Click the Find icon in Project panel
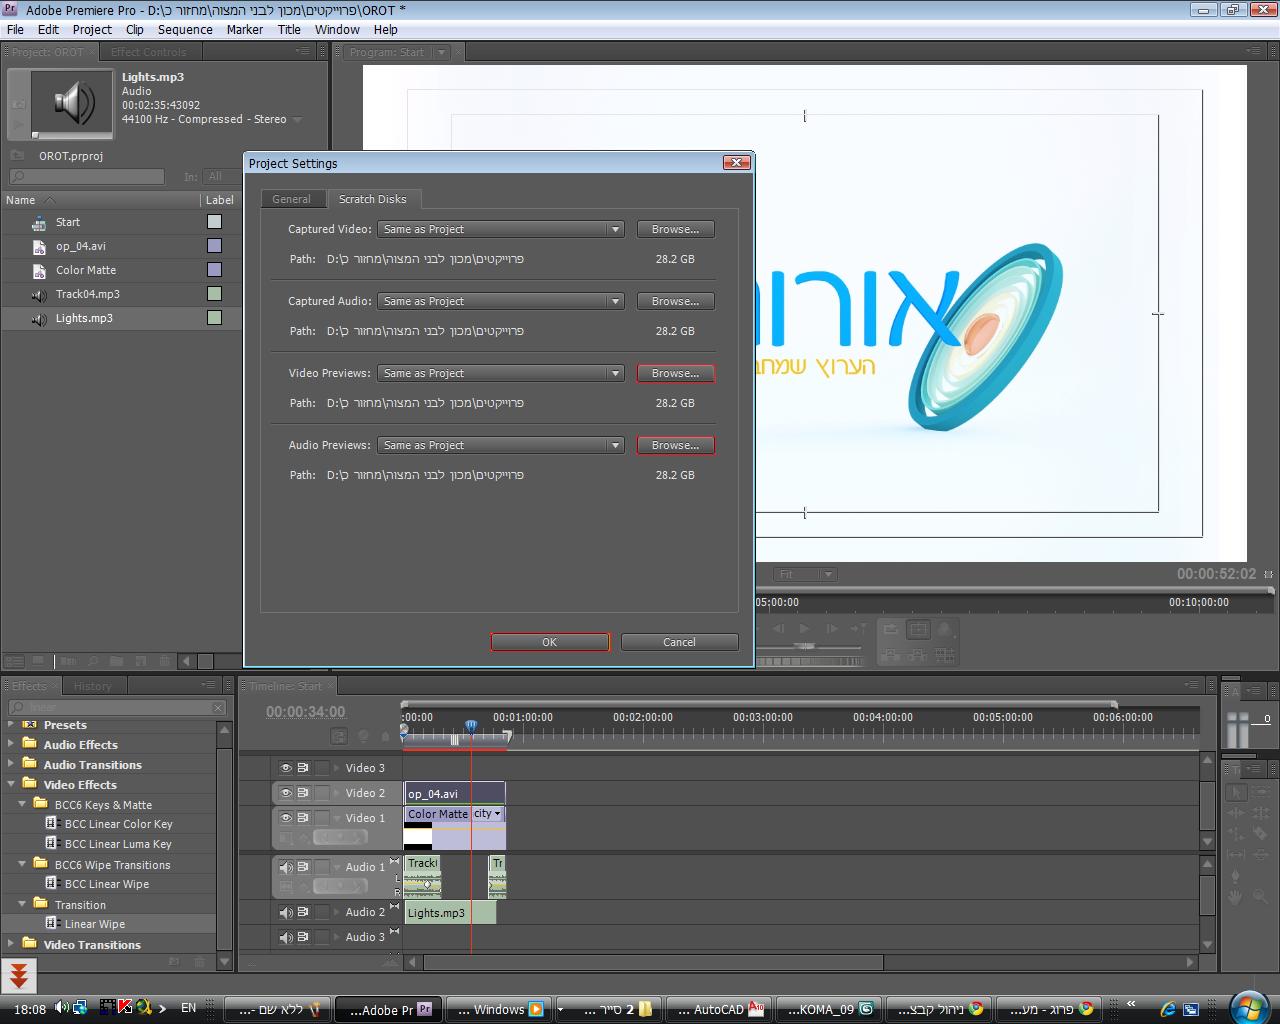Image resolution: width=1280 pixels, height=1024 pixels. tap(92, 661)
